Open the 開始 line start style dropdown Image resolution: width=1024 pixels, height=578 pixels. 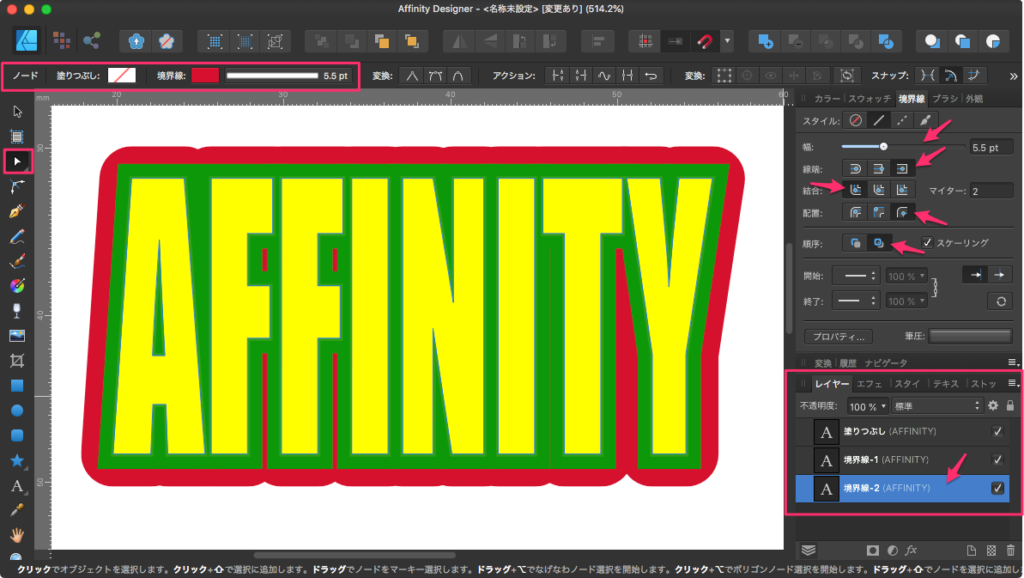click(x=857, y=275)
